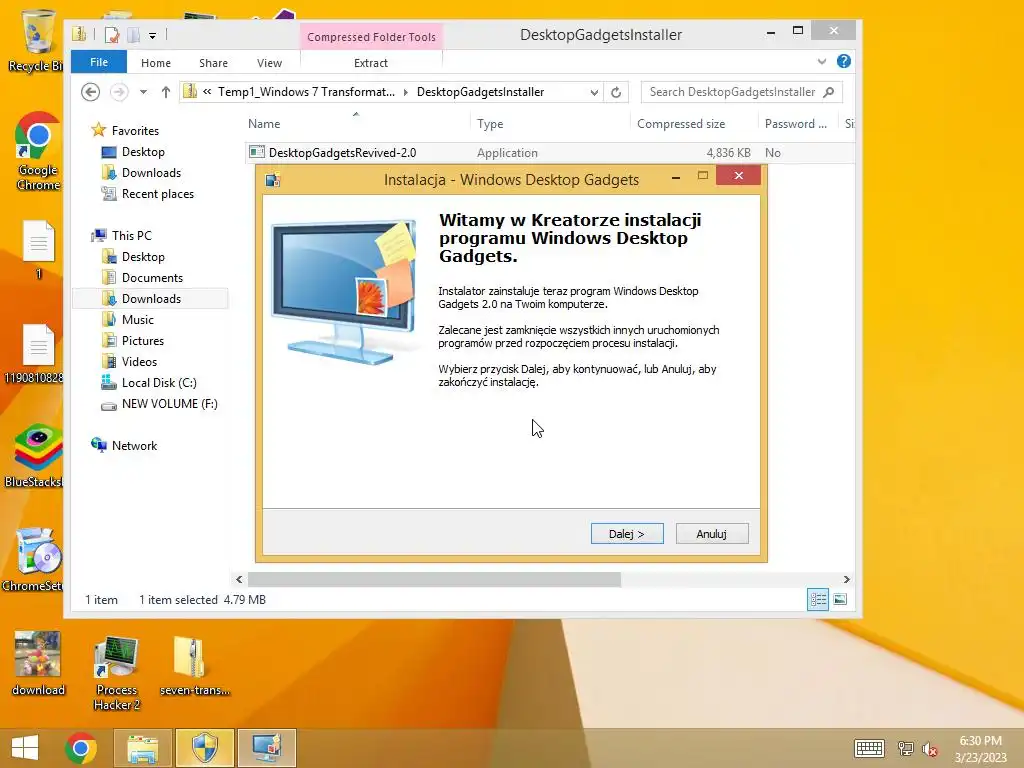Click the muted volume tray icon
This screenshot has width=1024, height=768.
(930, 749)
